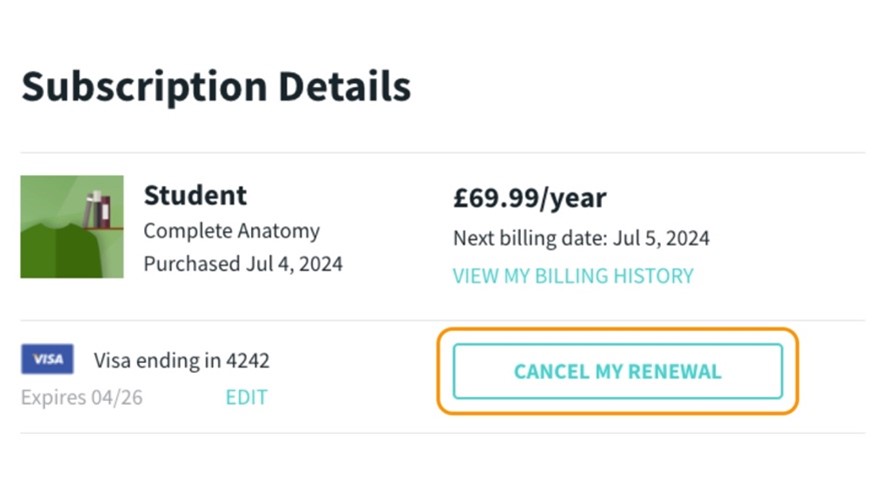Screen dimensions: 886x480
Task: Click the divider line under Subscription Details
Action: [442, 153]
